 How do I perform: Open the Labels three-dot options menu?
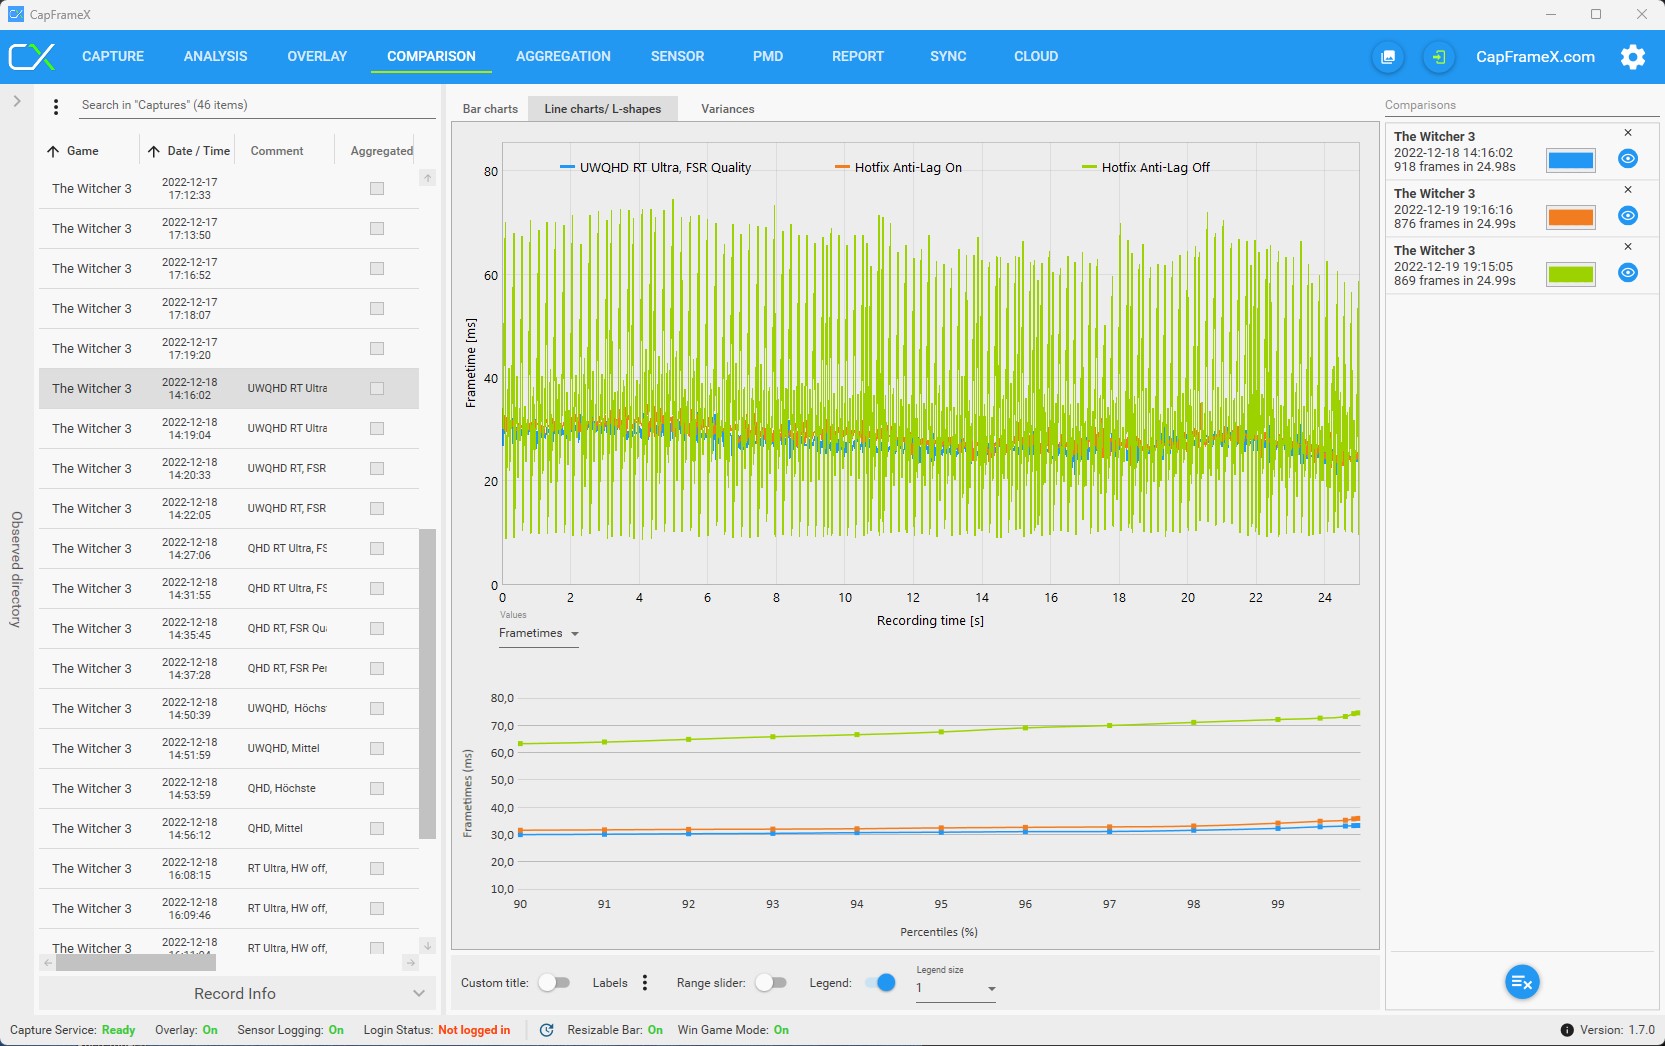(645, 983)
